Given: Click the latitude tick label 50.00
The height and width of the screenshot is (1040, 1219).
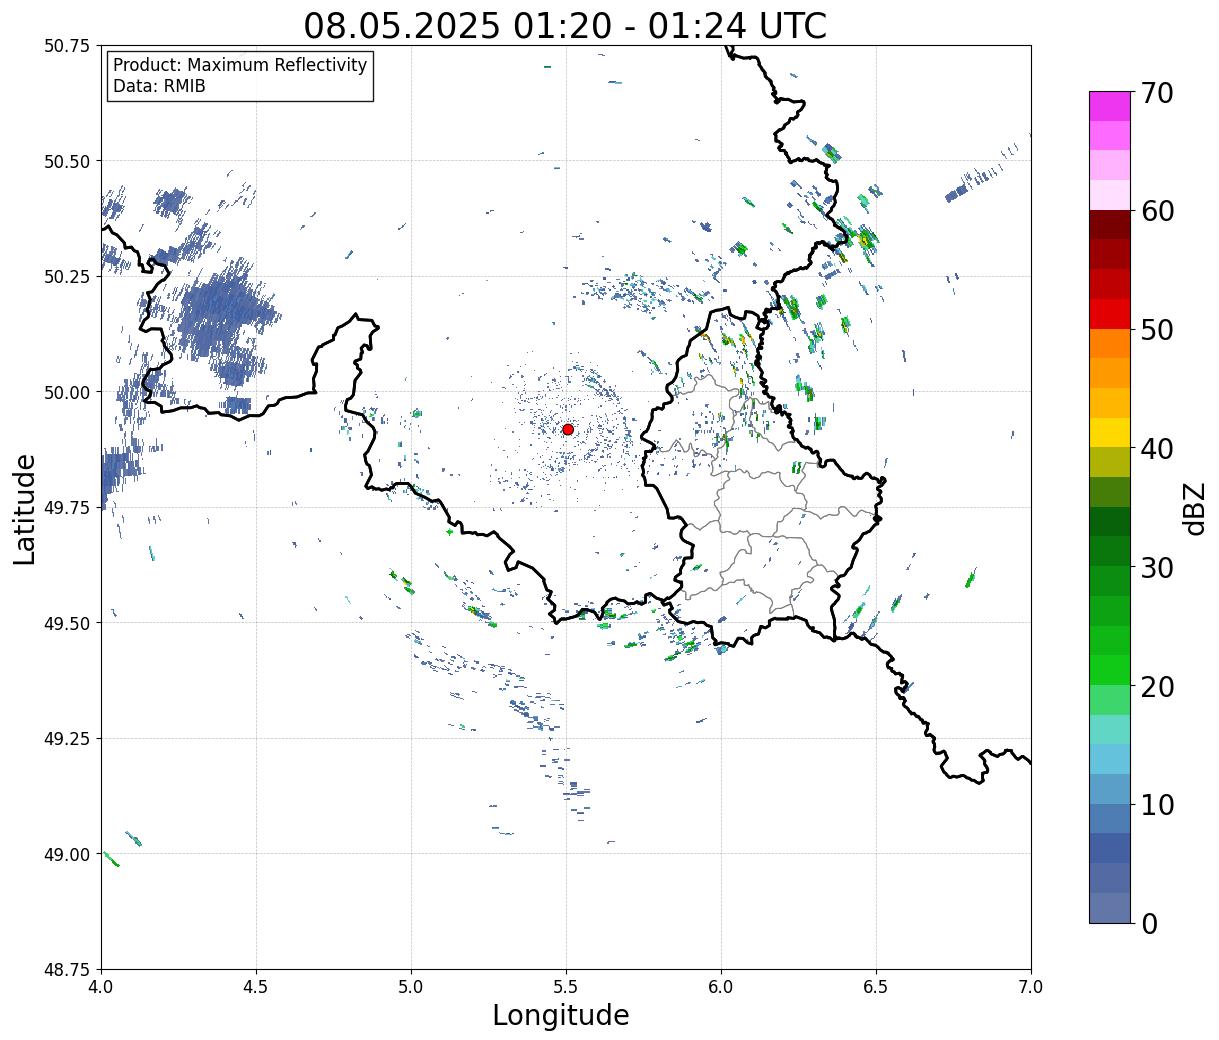Looking at the screenshot, I should coord(67,392).
